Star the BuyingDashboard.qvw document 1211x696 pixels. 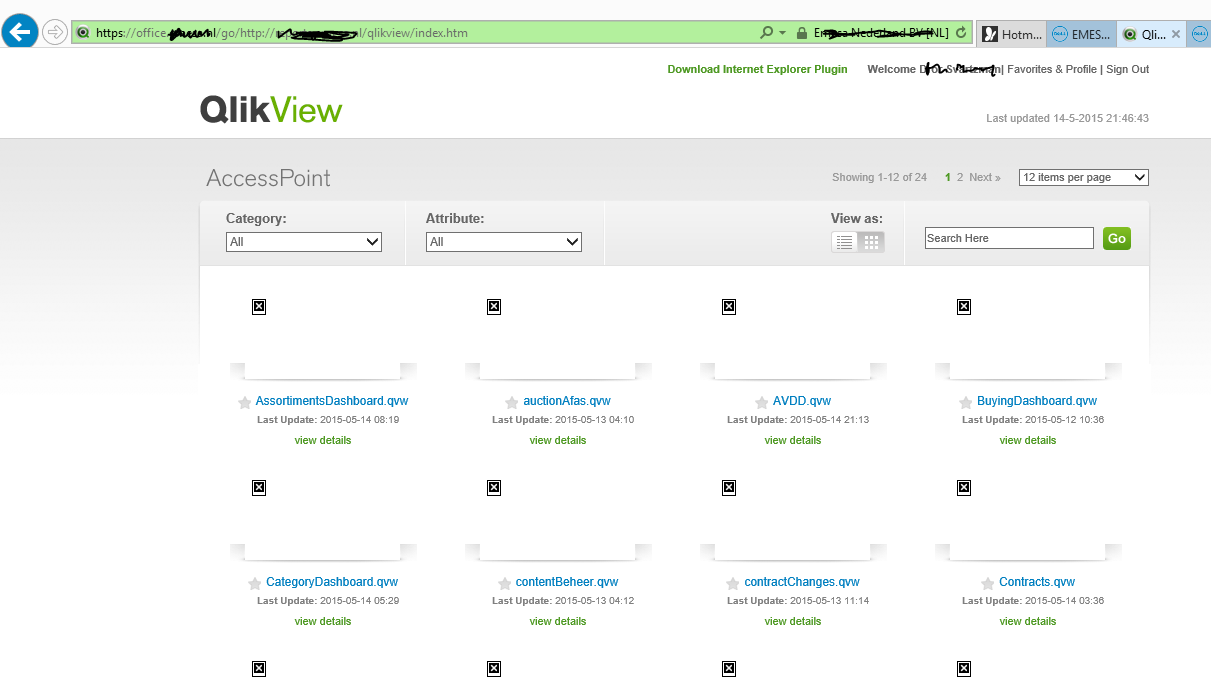point(966,403)
